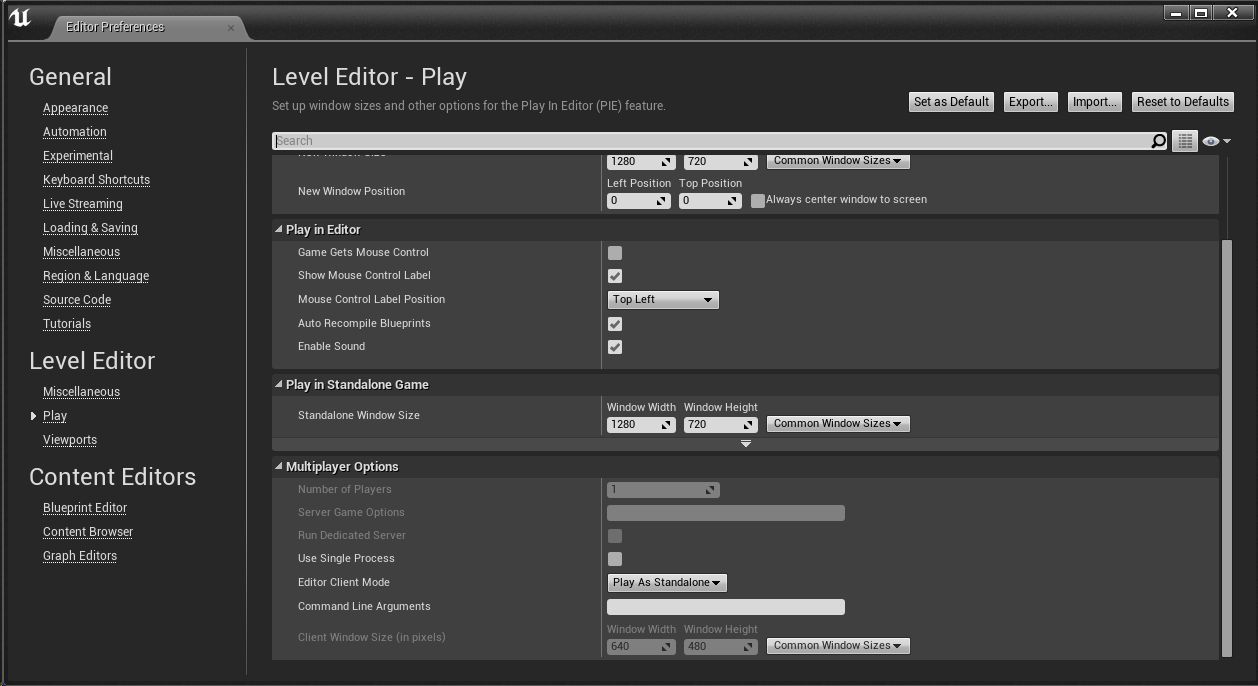The width and height of the screenshot is (1258, 686).
Task: Open Viewports settings
Action: coord(70,440)
